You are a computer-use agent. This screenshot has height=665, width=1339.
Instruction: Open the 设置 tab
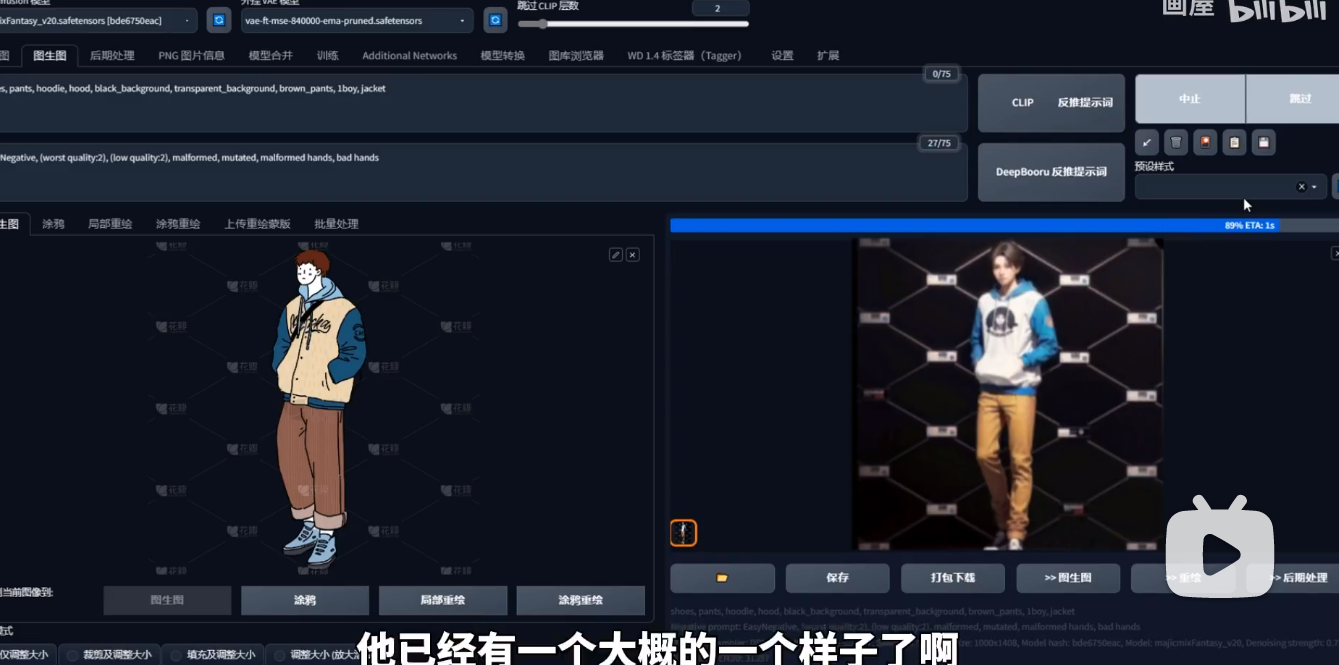tap(782, 56)
